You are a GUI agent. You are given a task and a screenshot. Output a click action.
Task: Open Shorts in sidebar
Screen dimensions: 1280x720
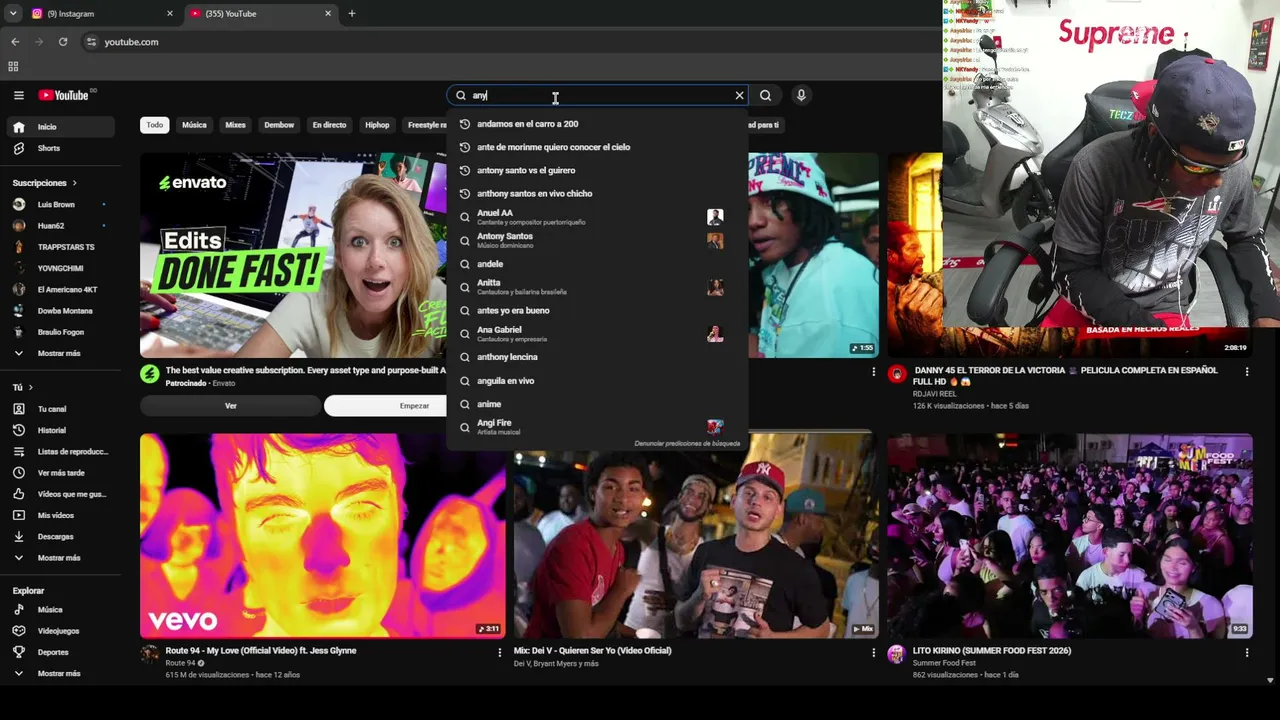pyautogui.click(x=62, y=148)
